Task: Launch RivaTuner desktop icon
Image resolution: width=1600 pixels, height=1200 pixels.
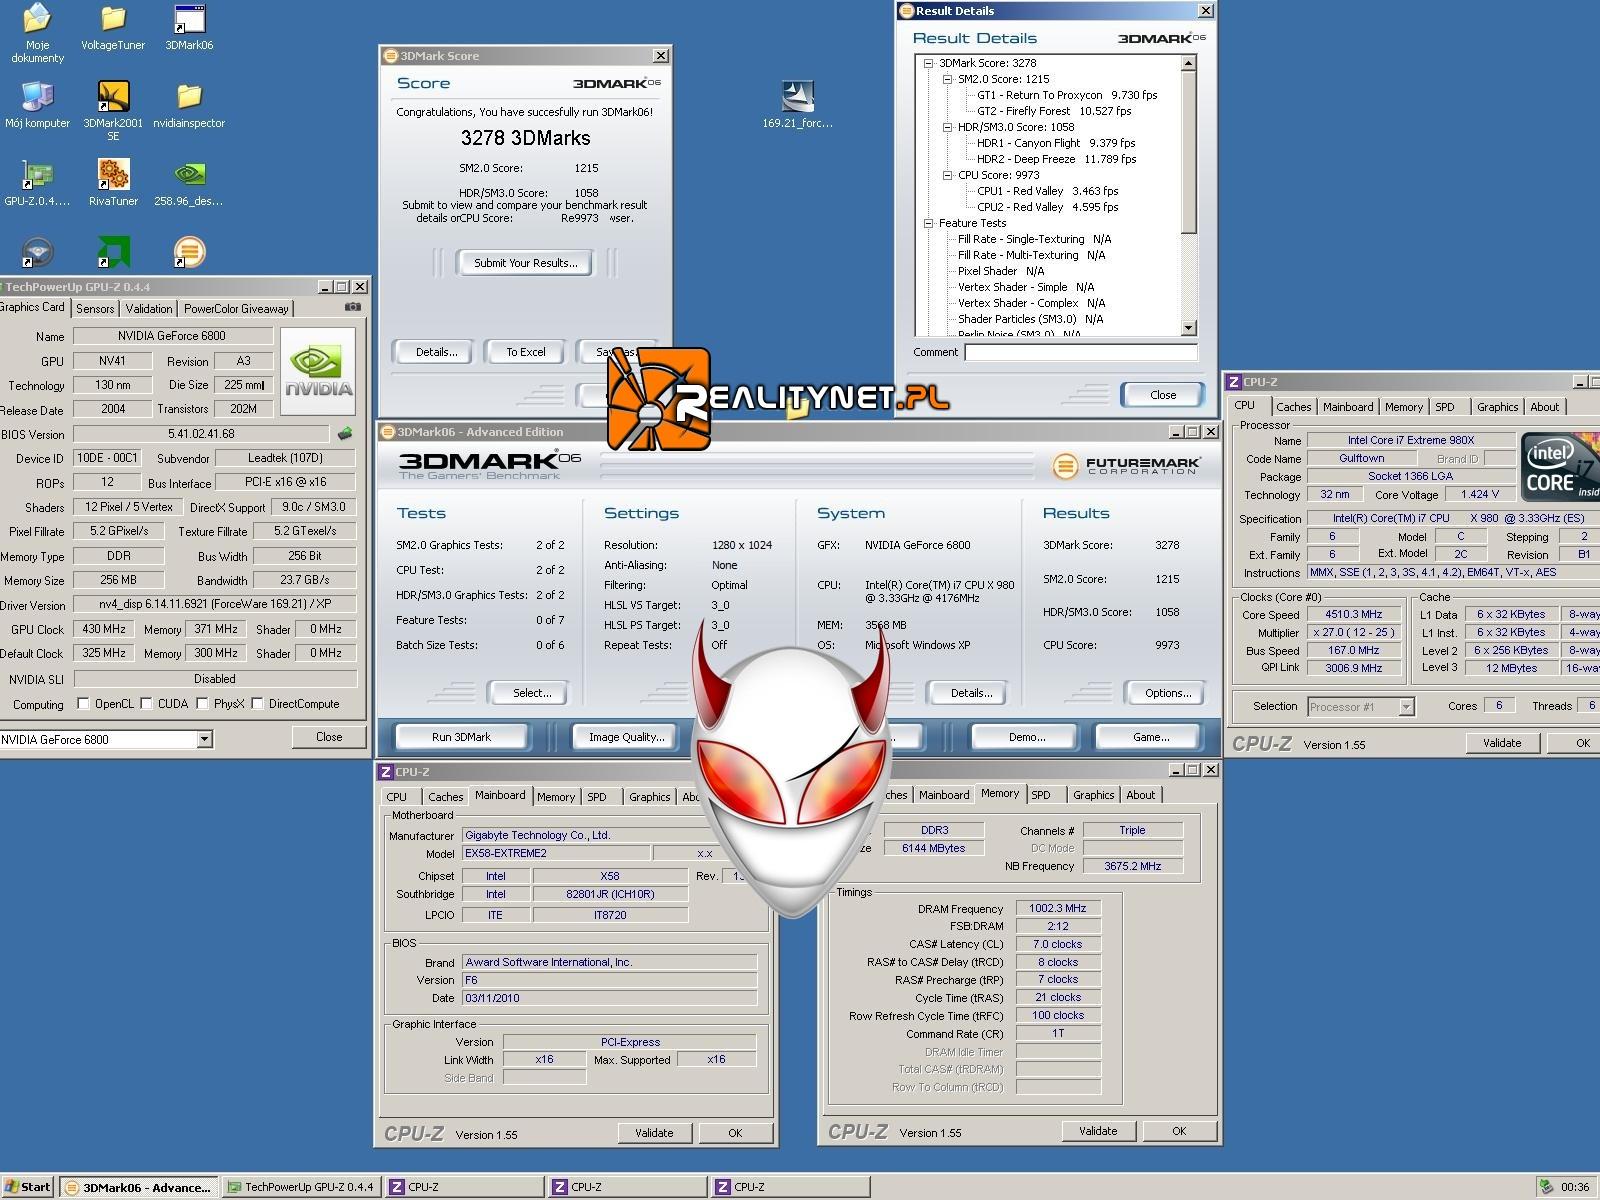Action: pyautogui.click(x=113, y=183)
